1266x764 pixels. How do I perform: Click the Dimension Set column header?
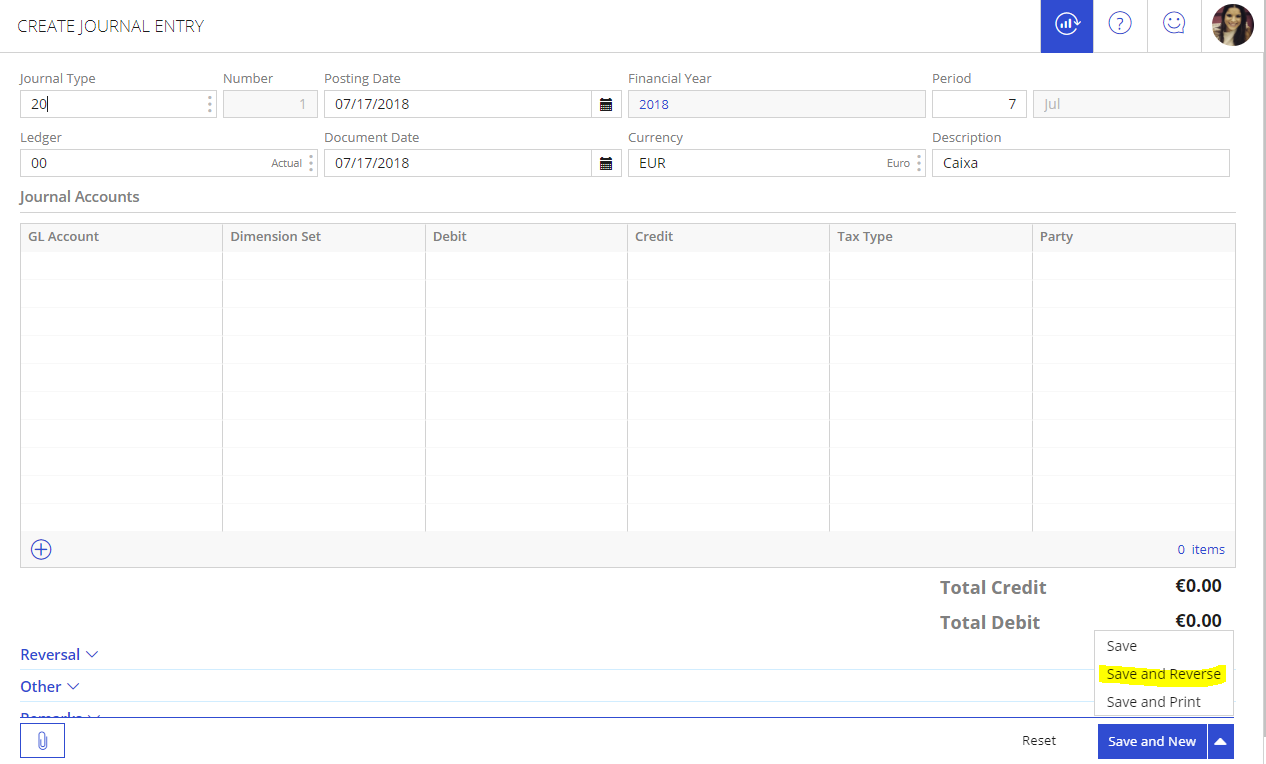click(x=324, y=237)
